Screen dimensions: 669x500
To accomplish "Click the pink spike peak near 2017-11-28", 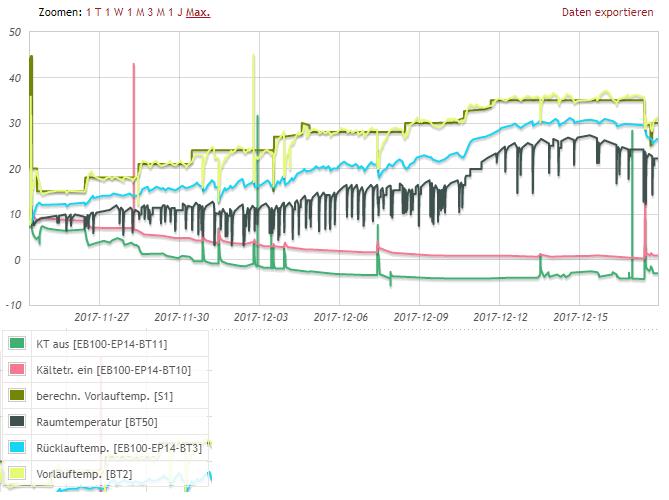I will (x=134, y=64).
